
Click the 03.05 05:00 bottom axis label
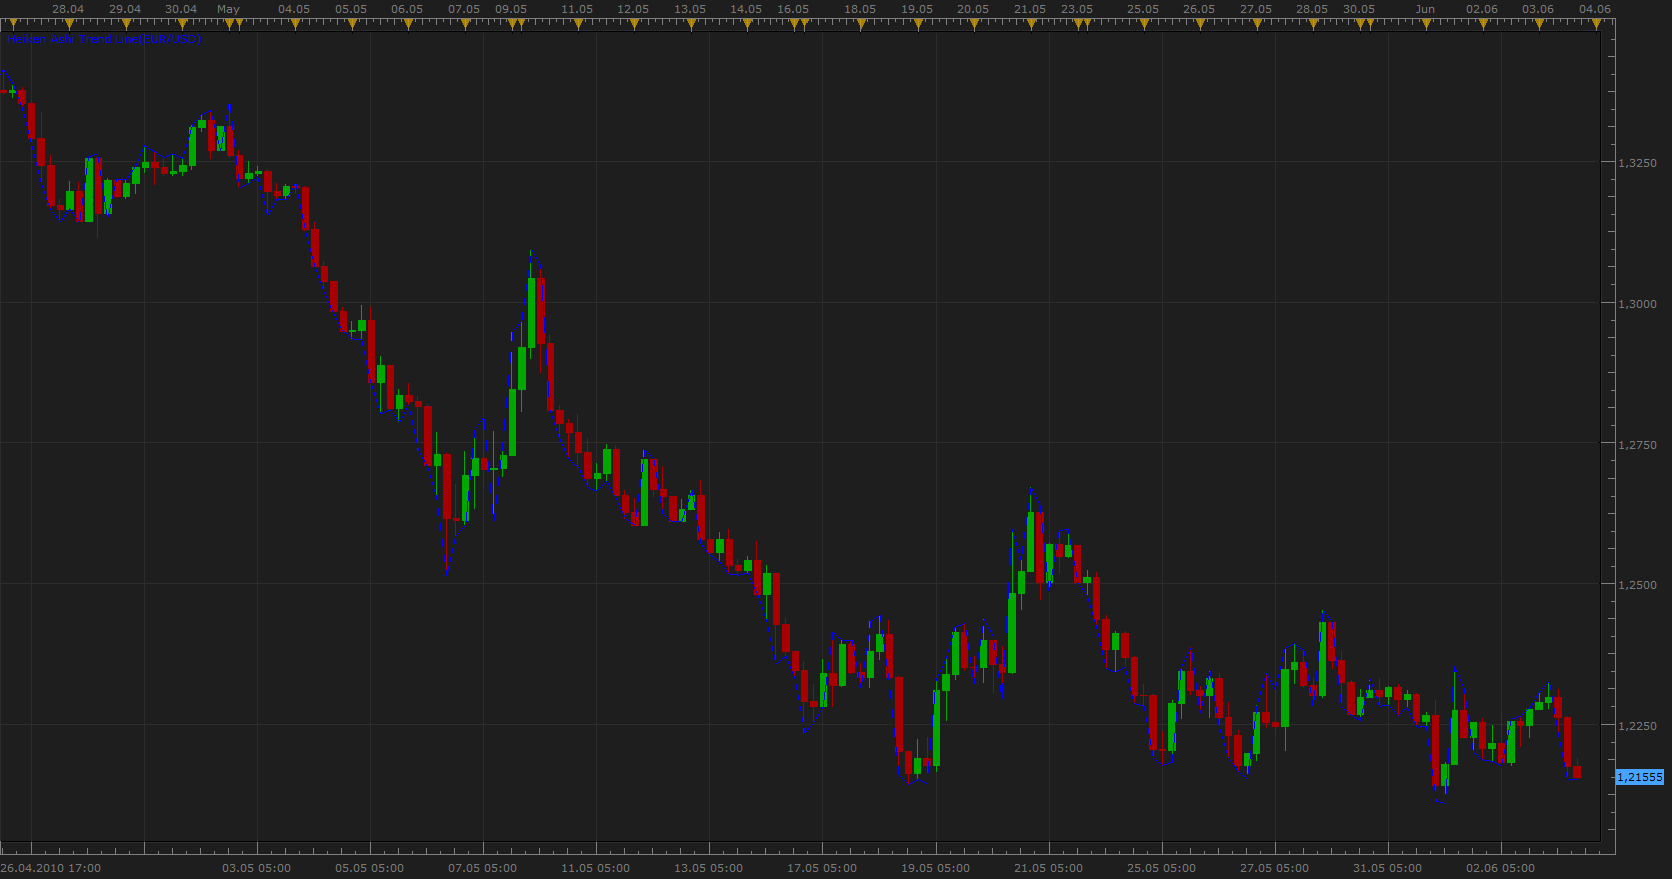257,868
